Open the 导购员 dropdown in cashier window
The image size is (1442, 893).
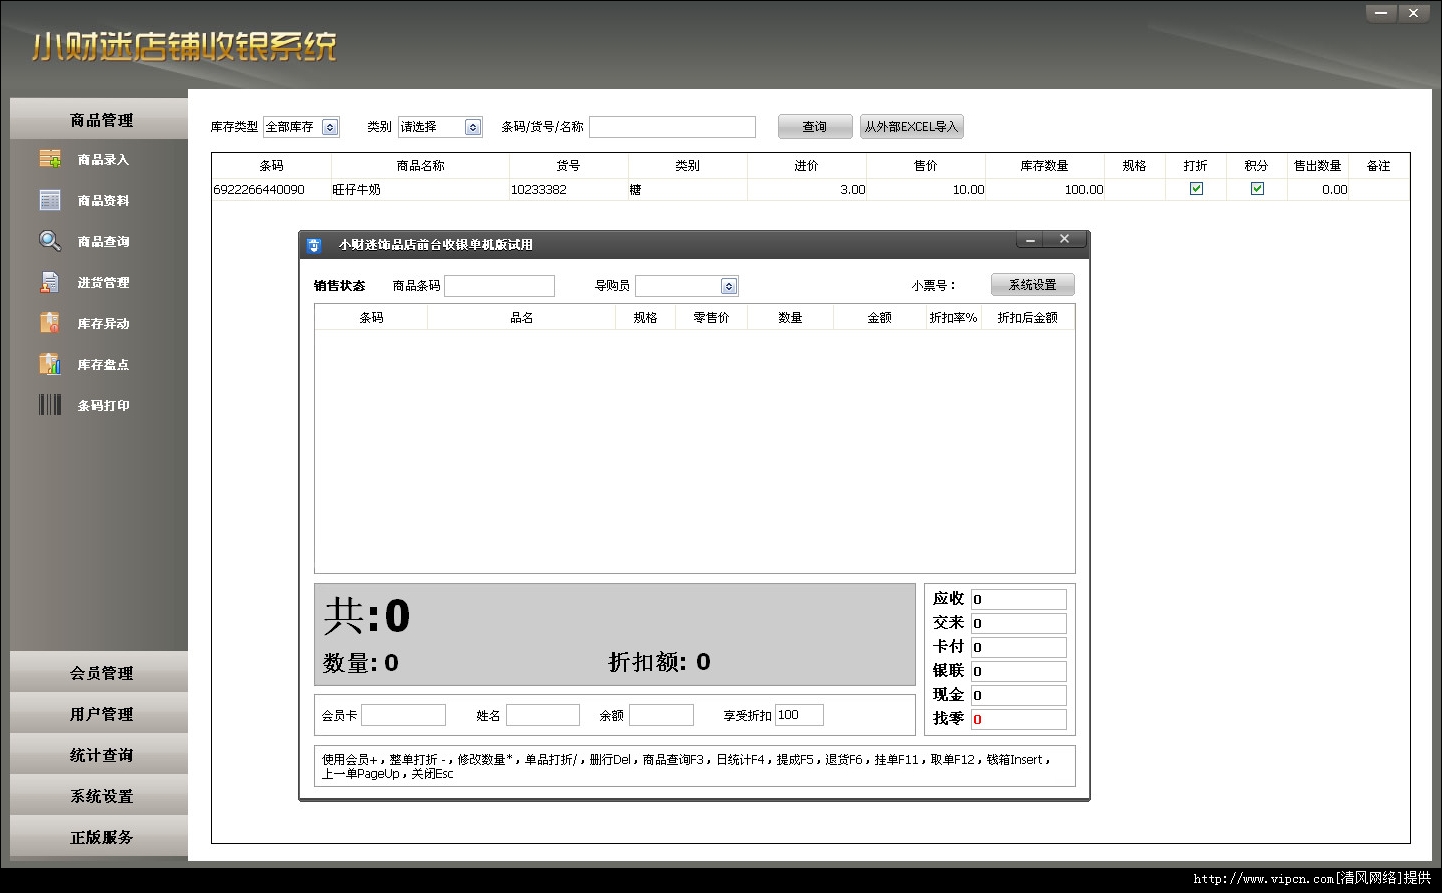(x=728, y=285)
